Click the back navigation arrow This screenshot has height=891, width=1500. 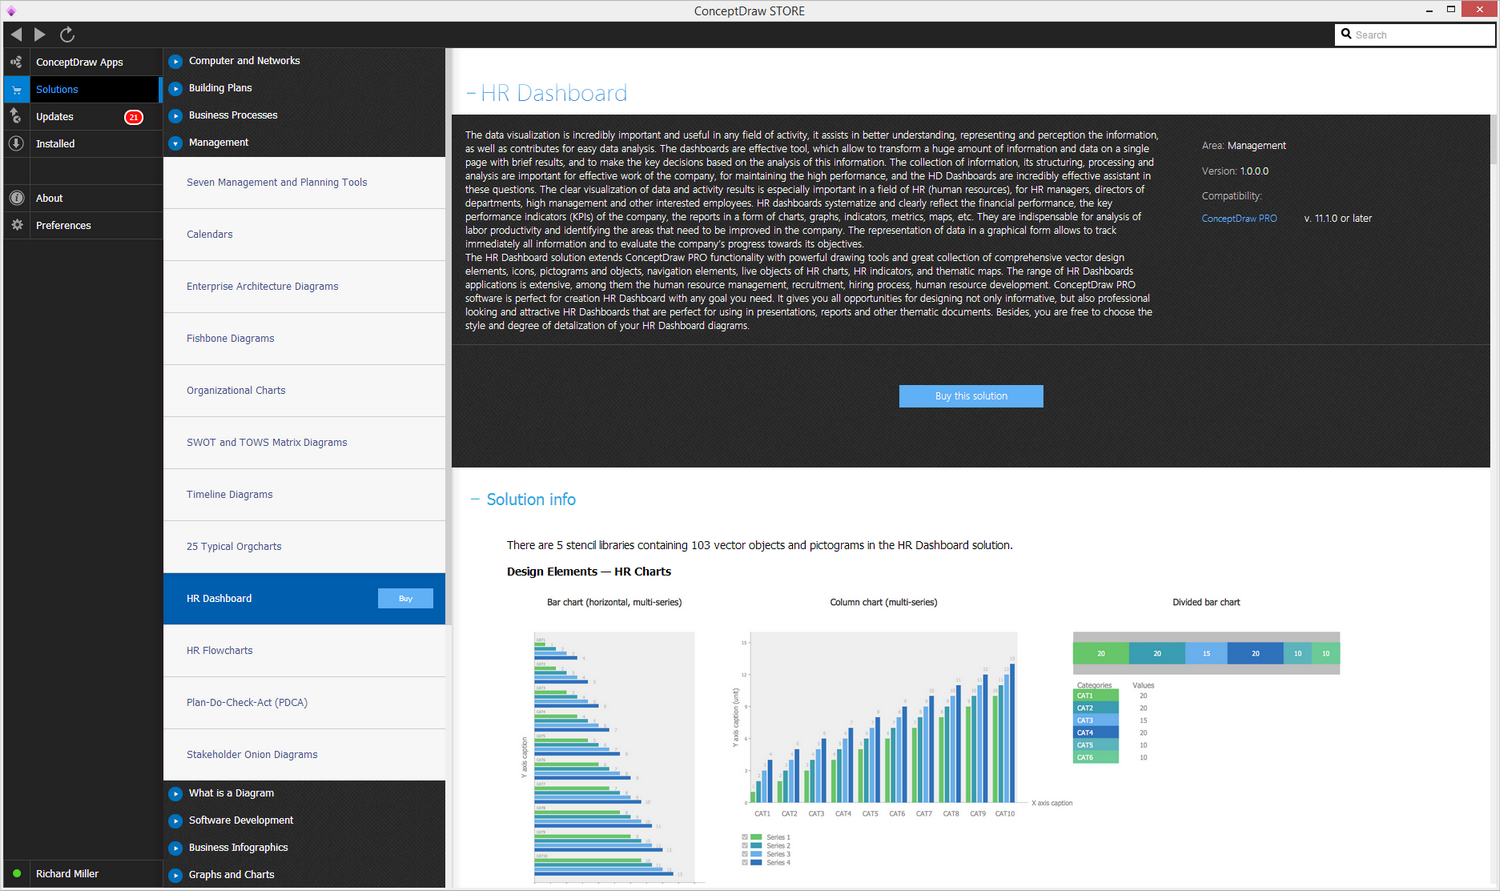click(16, 35)
